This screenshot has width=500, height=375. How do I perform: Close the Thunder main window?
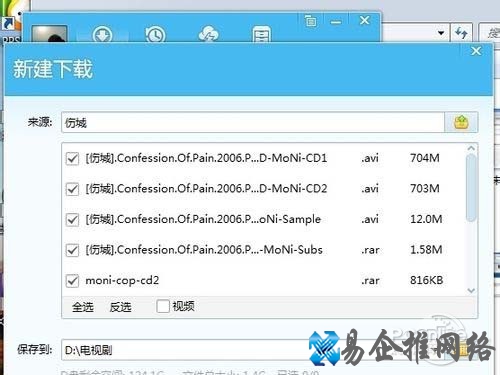point(365,21)
